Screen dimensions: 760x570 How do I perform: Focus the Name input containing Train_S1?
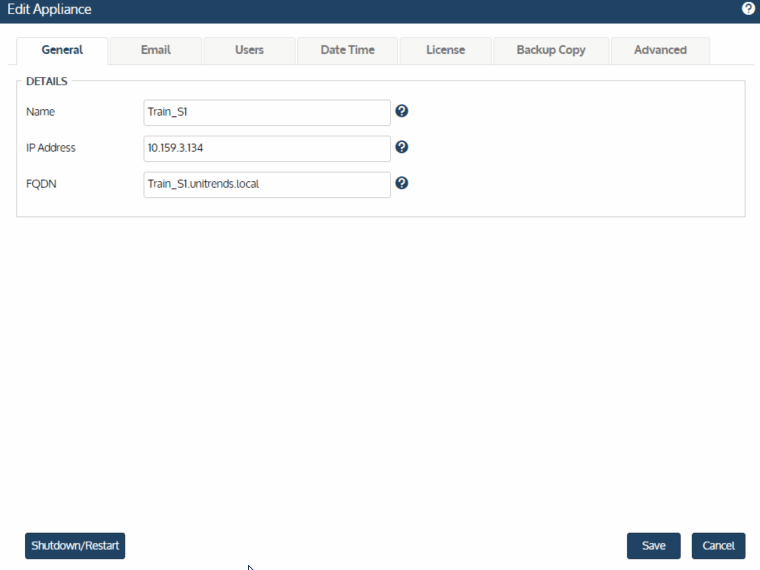(267, 112)
